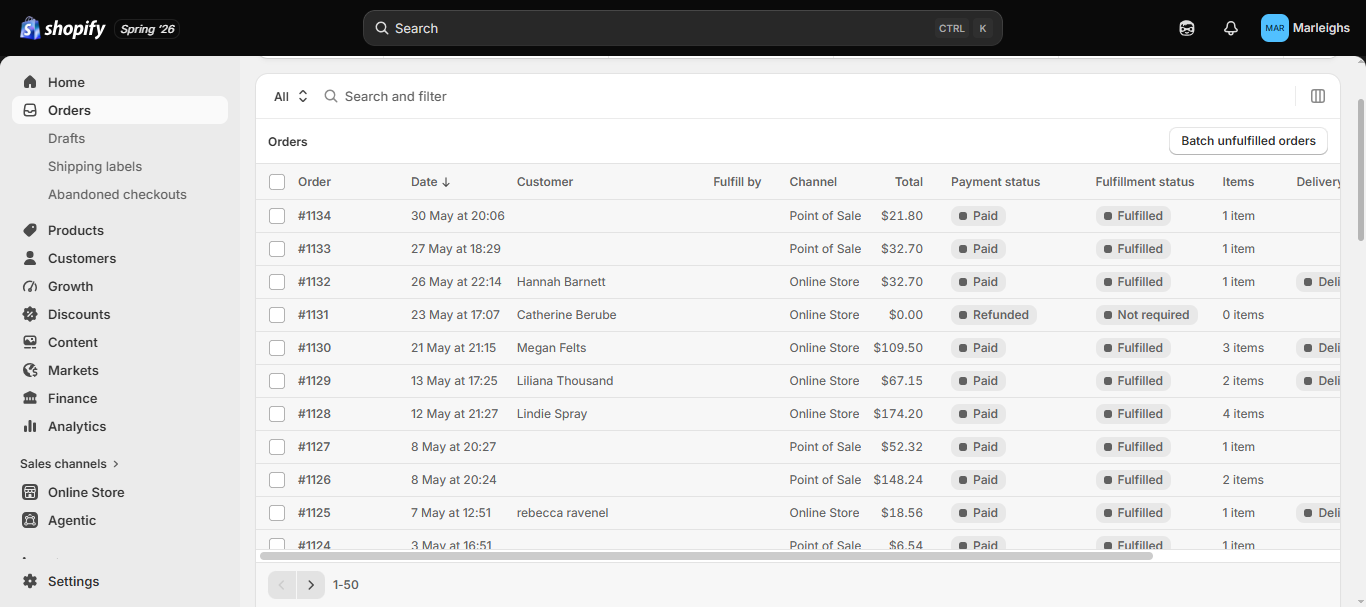Open Drafts under Orders

coord(66,138)
